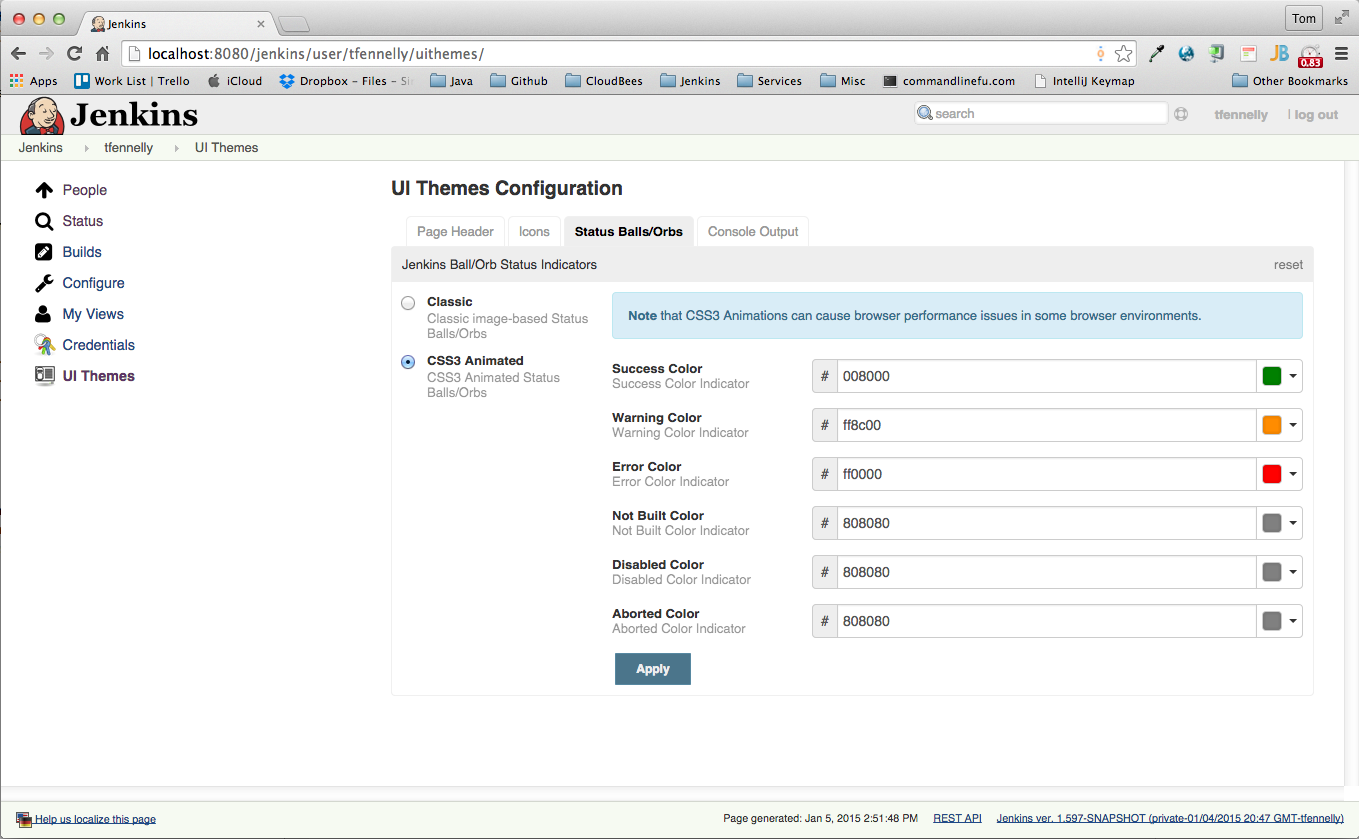Click the Credentials keys icon
Image resolution: width=1359 pixels, height=839 pixels.
click(x=44, y=345)
